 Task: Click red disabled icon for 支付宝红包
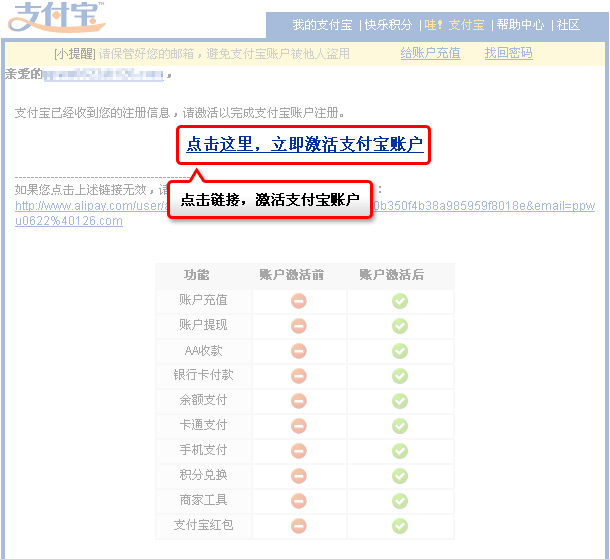(x=299, y=526)
